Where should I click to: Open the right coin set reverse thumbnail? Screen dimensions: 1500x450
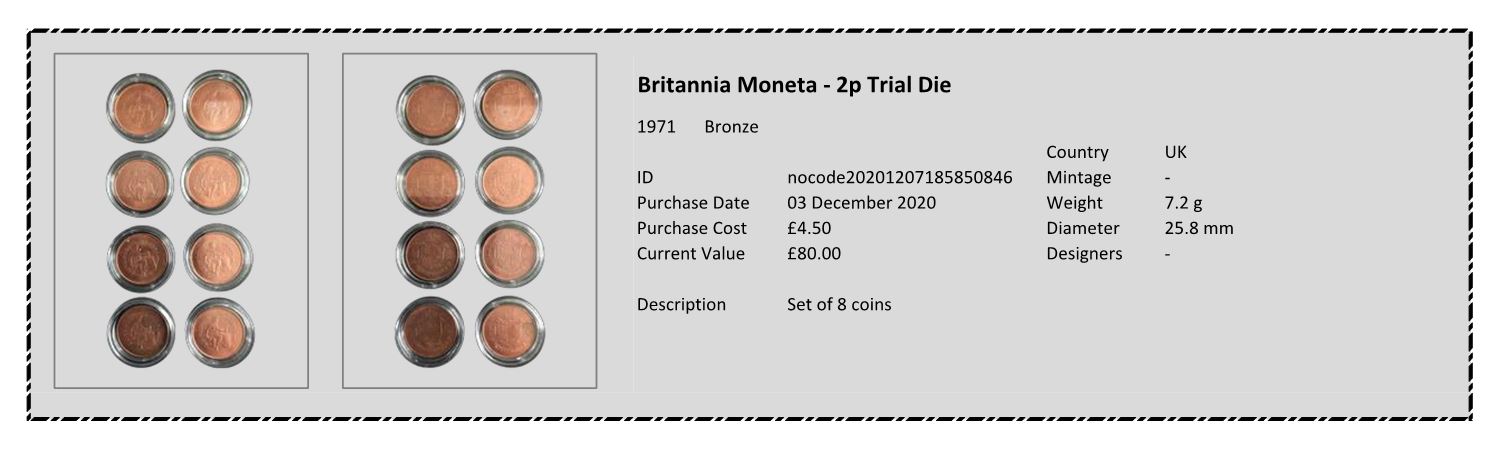[470, 220]
